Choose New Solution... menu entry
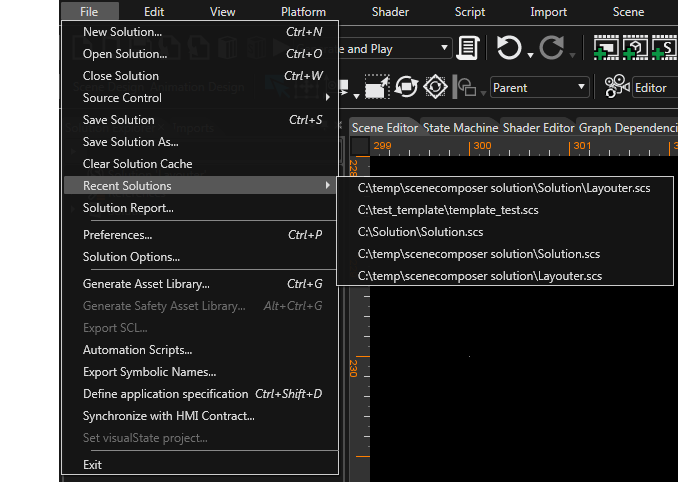The width and height of the screenshot is (680, 483). [201, 32]
